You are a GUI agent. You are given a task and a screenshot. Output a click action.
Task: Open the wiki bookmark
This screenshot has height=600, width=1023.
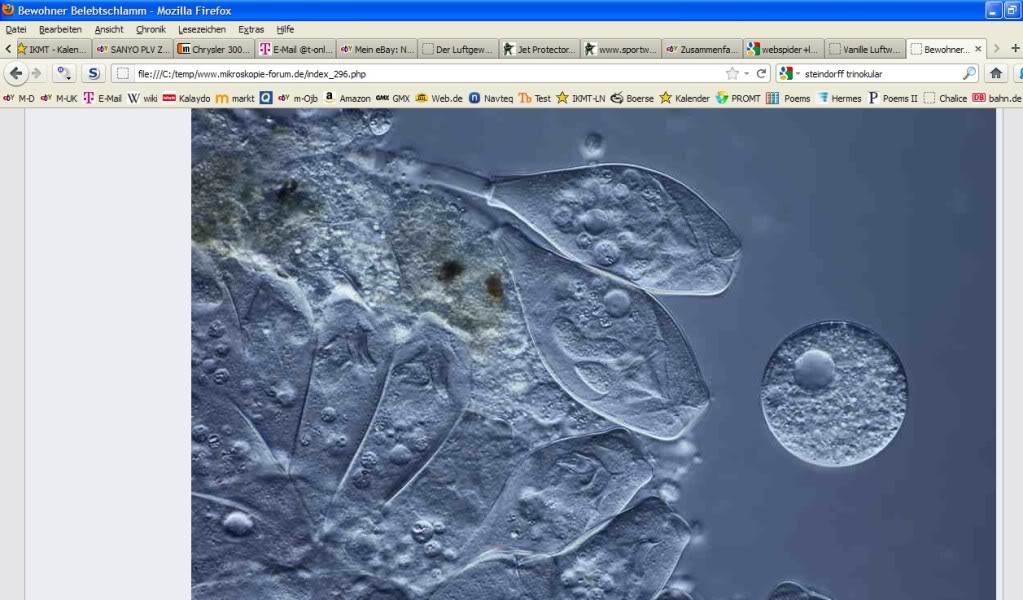pos(142,98)
